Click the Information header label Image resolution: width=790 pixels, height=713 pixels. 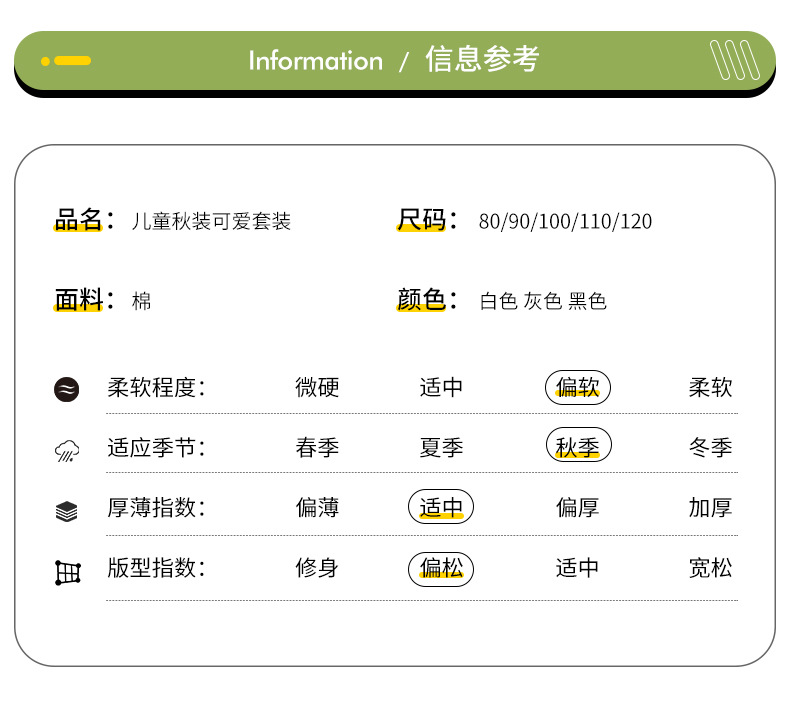pyautogui.click(x=315, y=61)
